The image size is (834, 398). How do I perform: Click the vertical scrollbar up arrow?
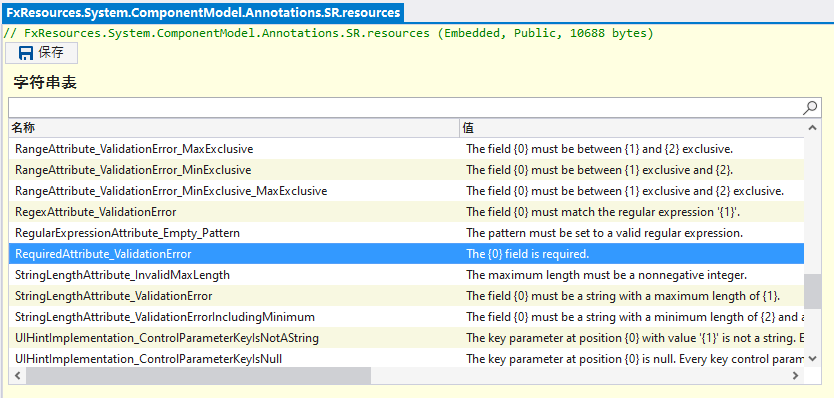[812, 128]
